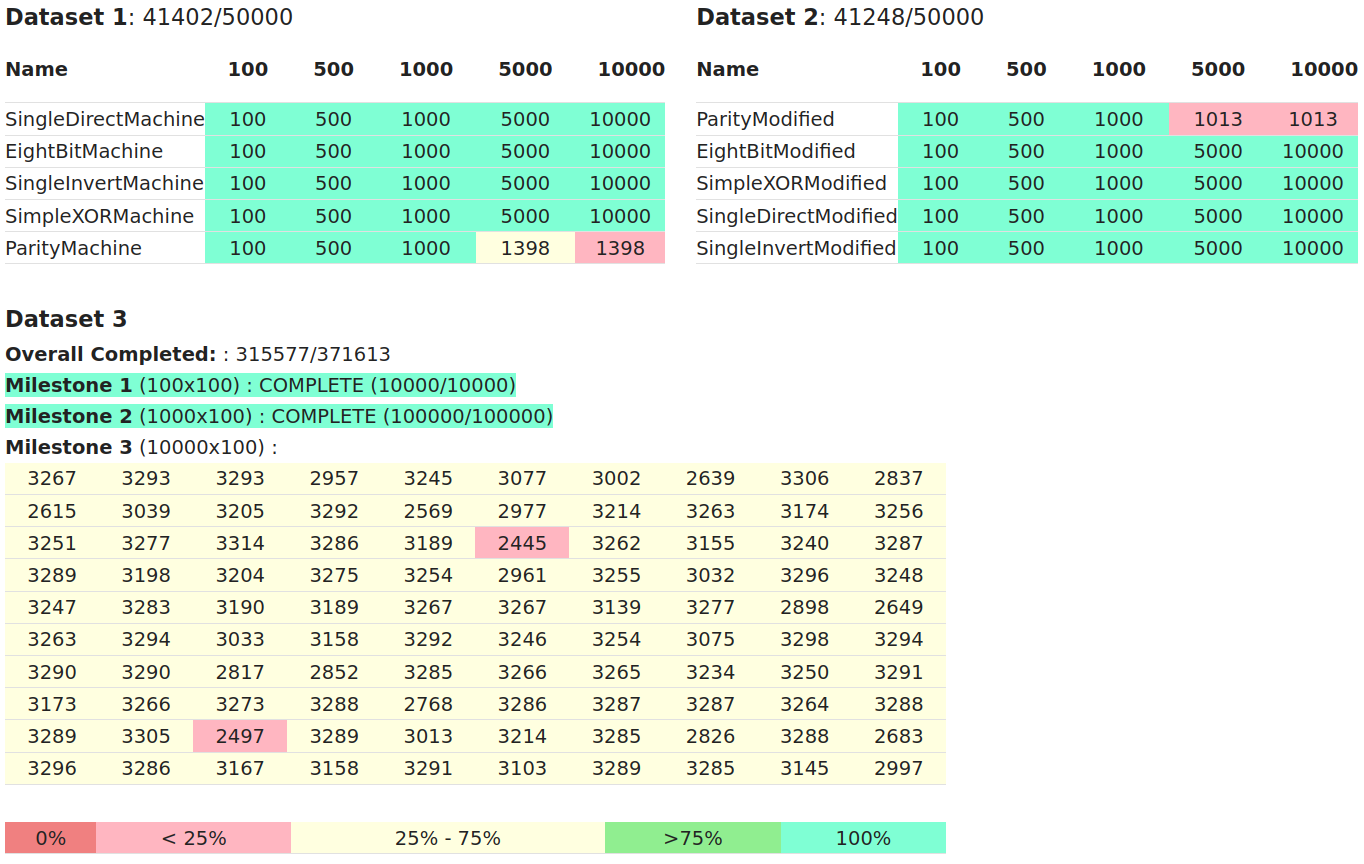This screenshot has height=864, width=1364.
Task: Click the 3033 cell in Milestone 3 grid
Action: (240, 639)
